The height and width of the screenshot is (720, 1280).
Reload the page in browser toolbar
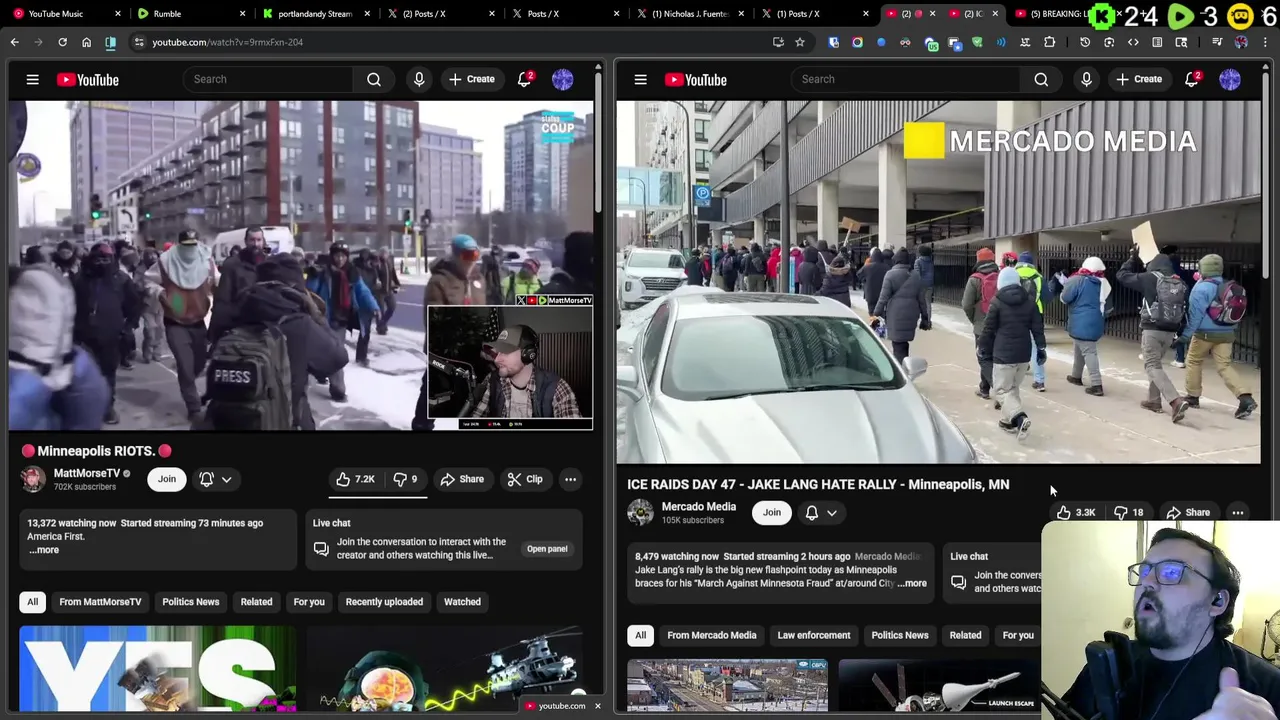click(x=62, y=42)
